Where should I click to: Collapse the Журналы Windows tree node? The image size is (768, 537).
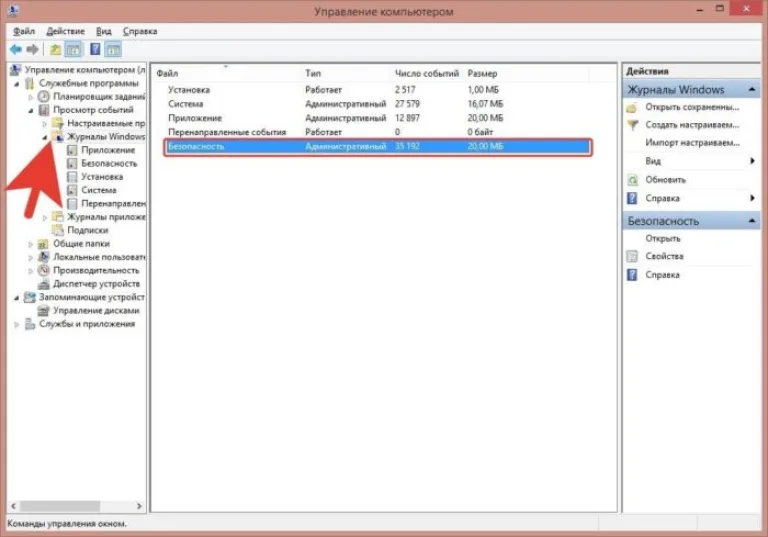point(45,137)
